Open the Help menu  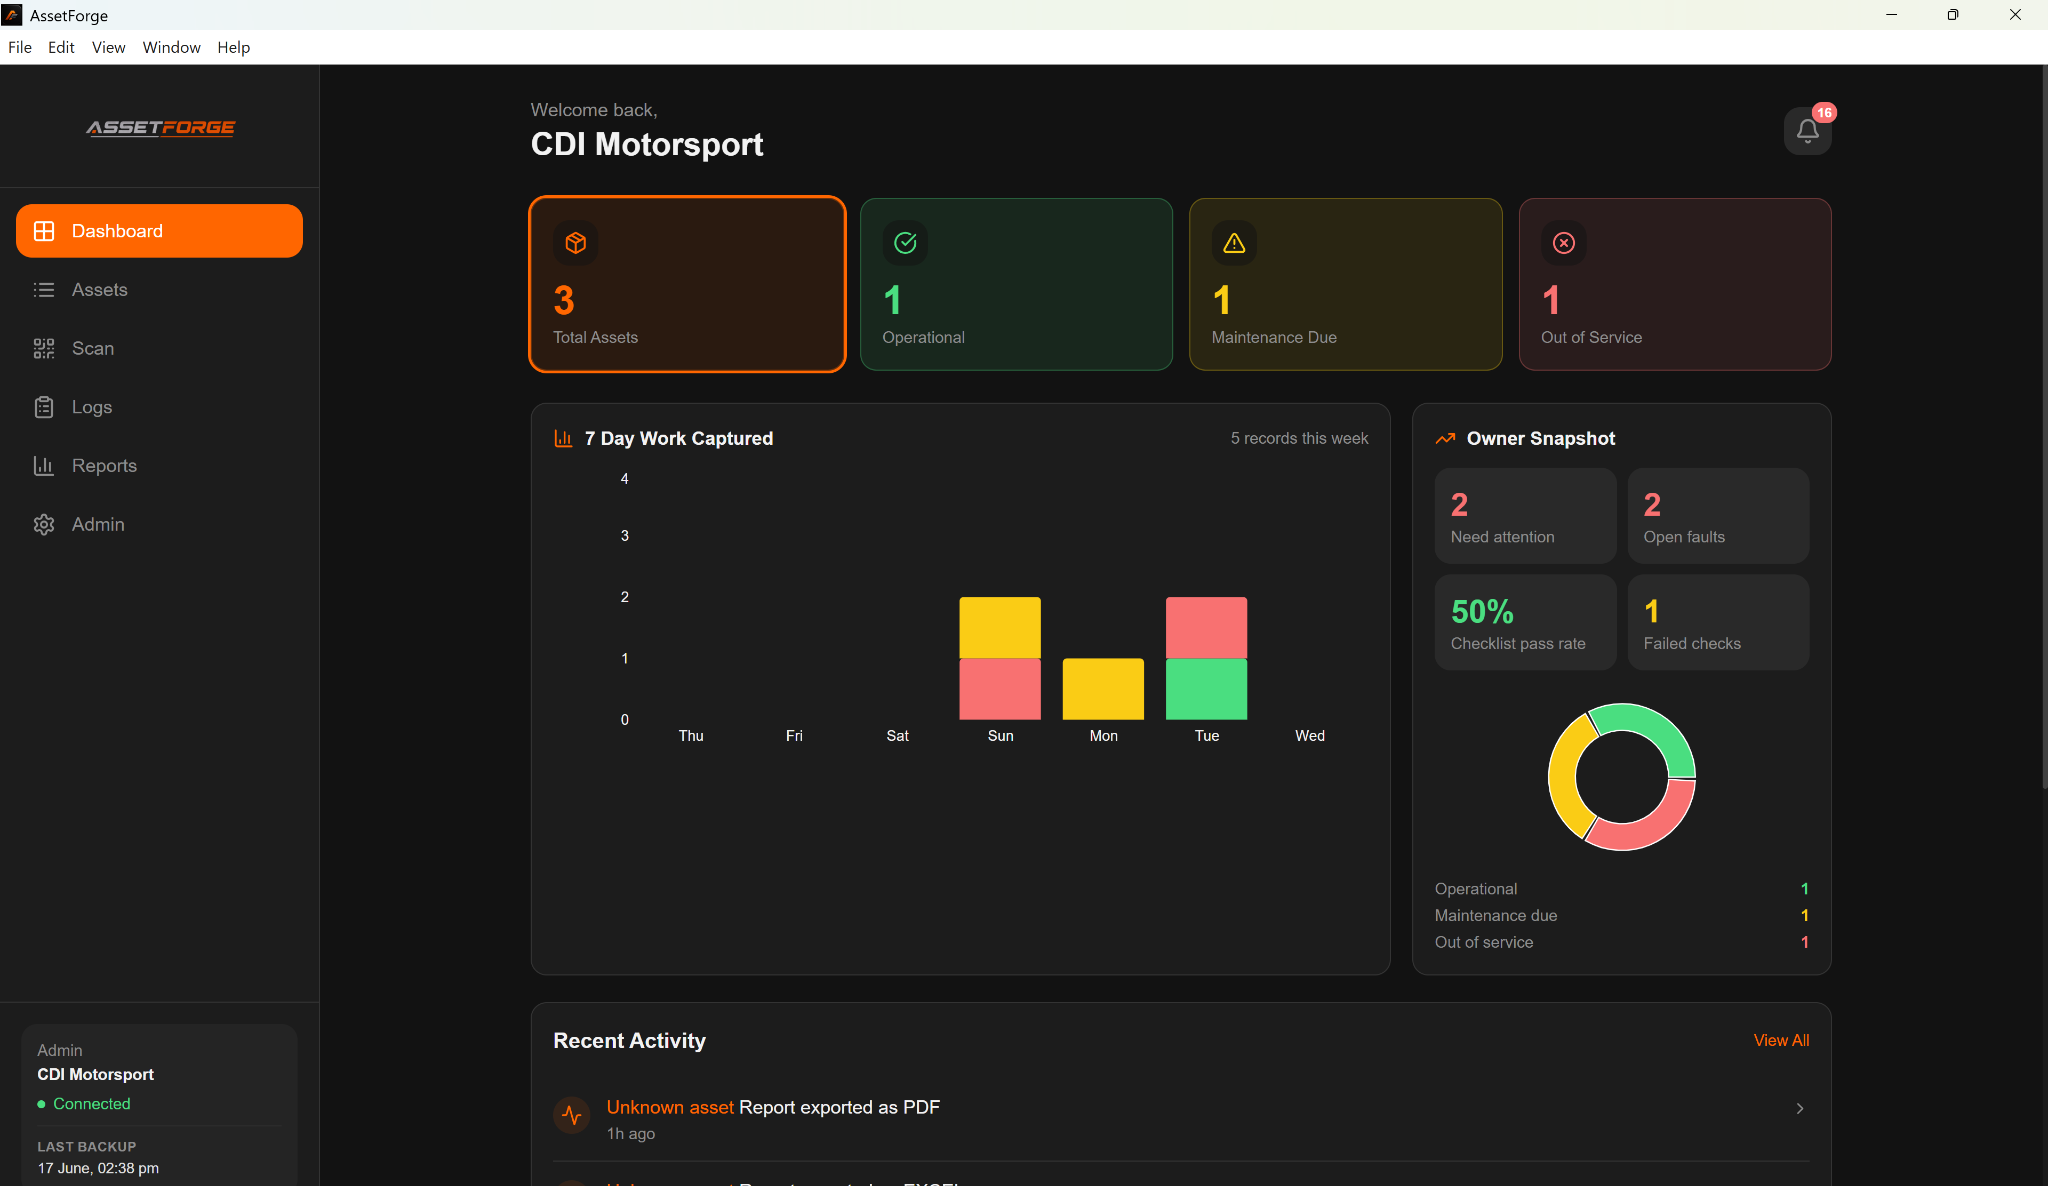tap(234, 47)
